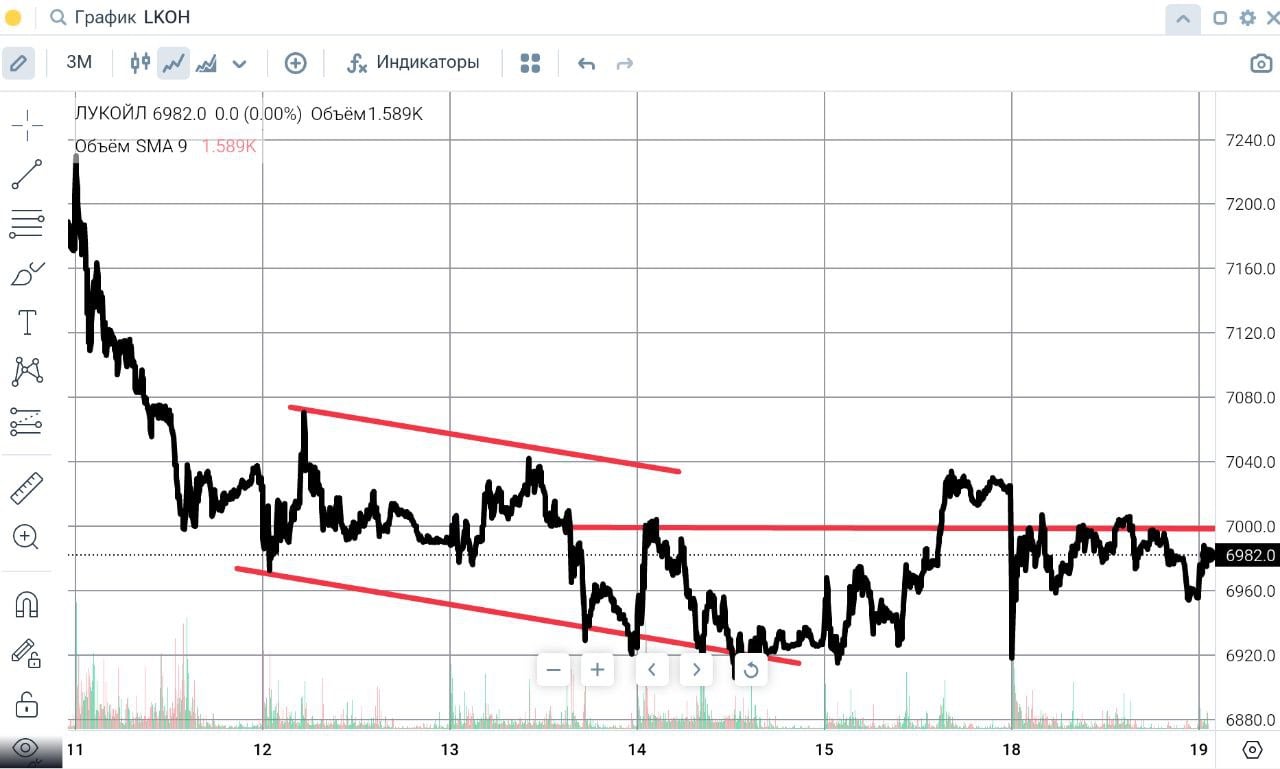This screenshot has width=1280, height=769.
Task: Zoom in chart with plus button
Action: [x=598, y=669]
